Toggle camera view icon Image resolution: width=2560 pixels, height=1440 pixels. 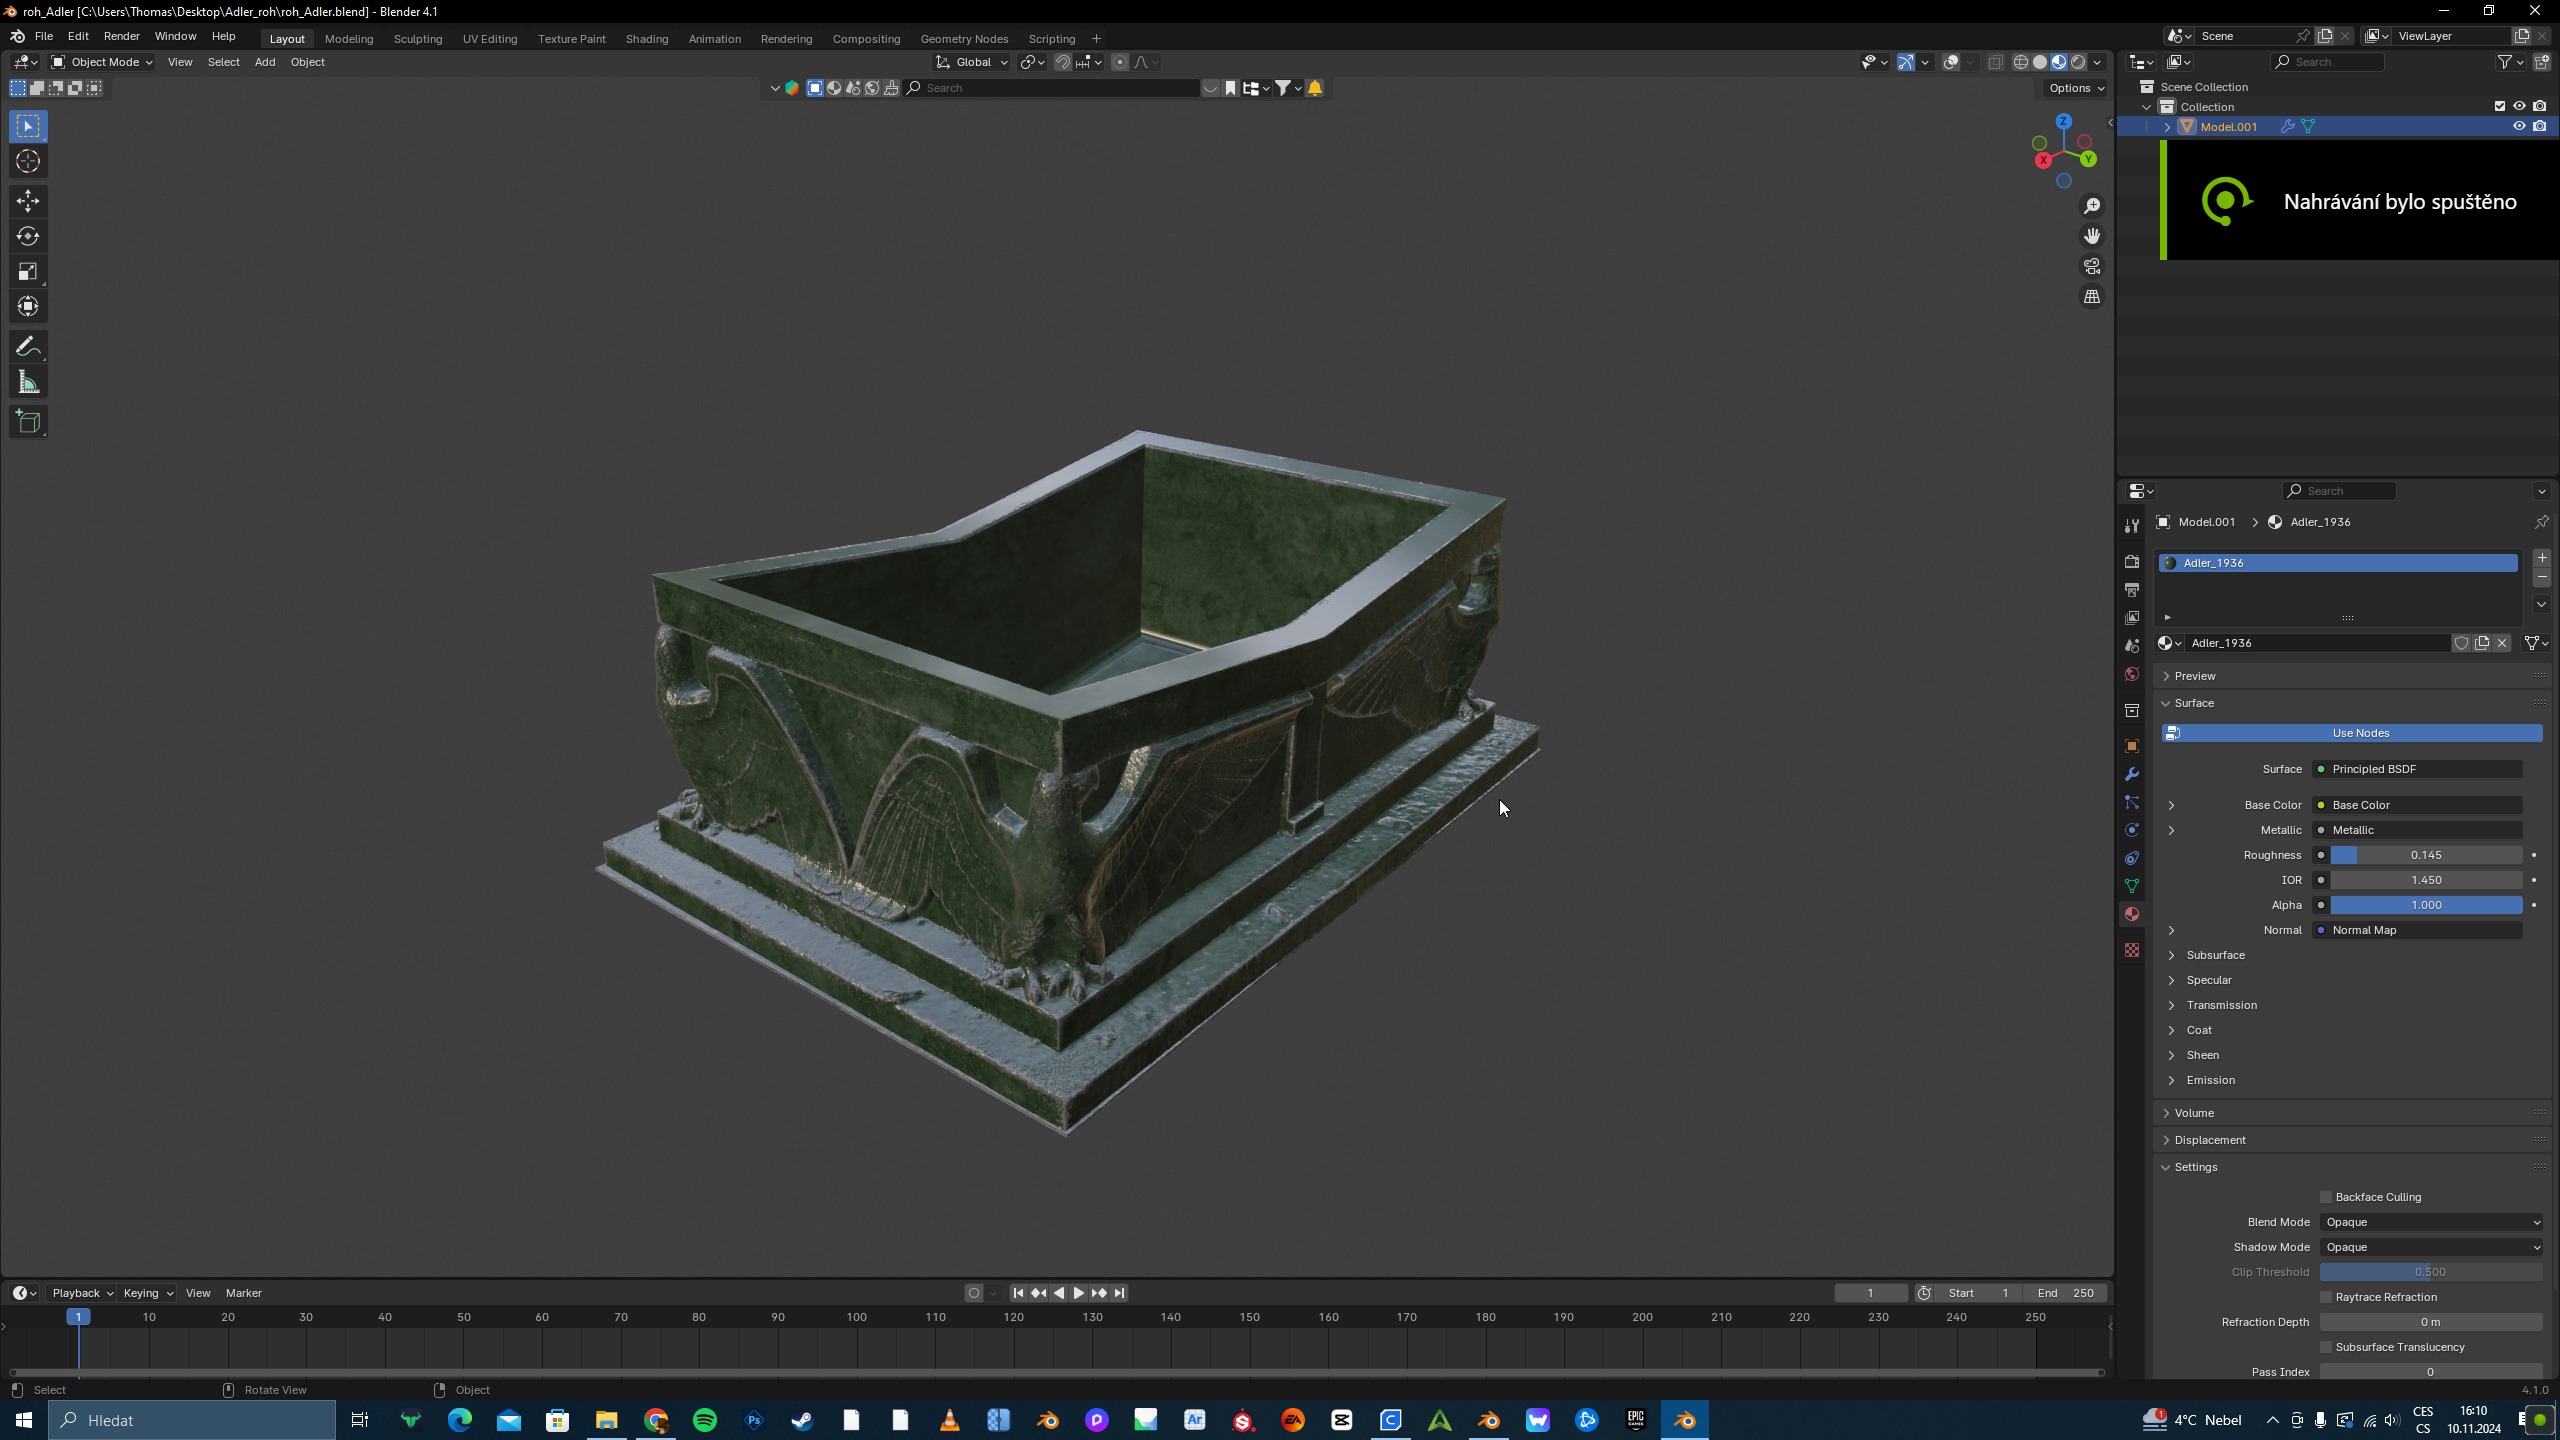(x=2092, y=266)
